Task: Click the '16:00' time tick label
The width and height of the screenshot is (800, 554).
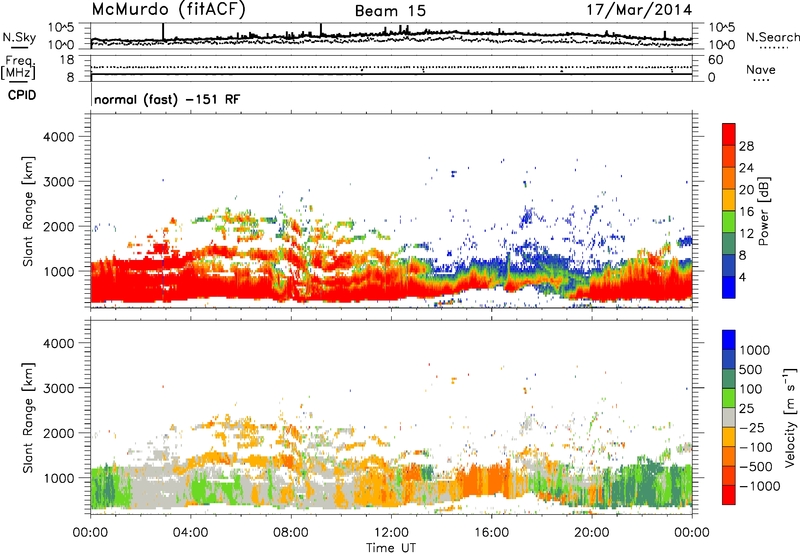Action: point(491,533)
